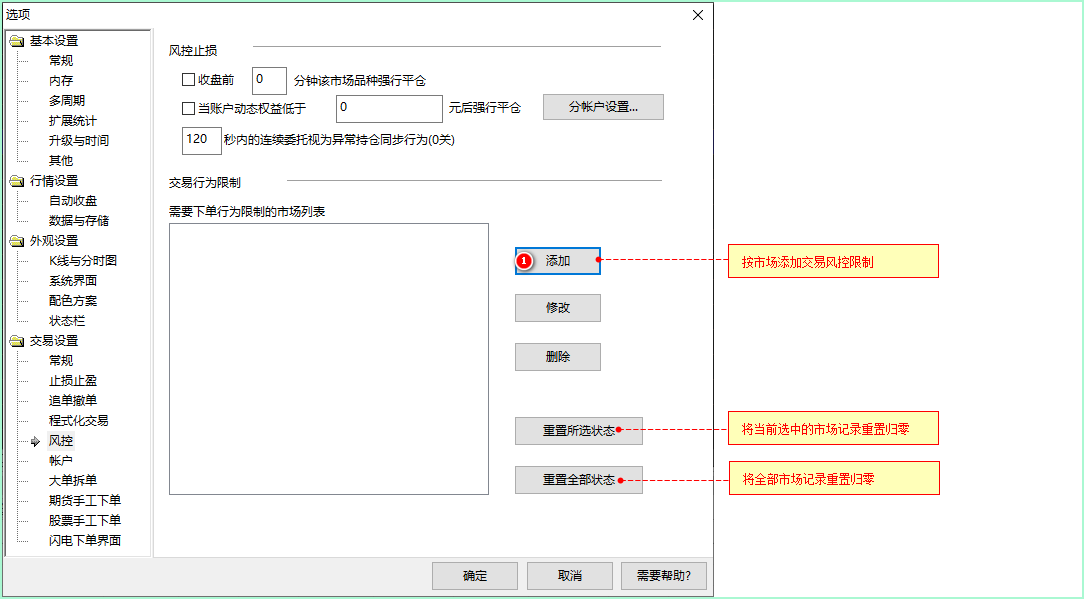Open 常规 under 基本设置
Viewport: 1084px width, 599px height.
(61, 61)
